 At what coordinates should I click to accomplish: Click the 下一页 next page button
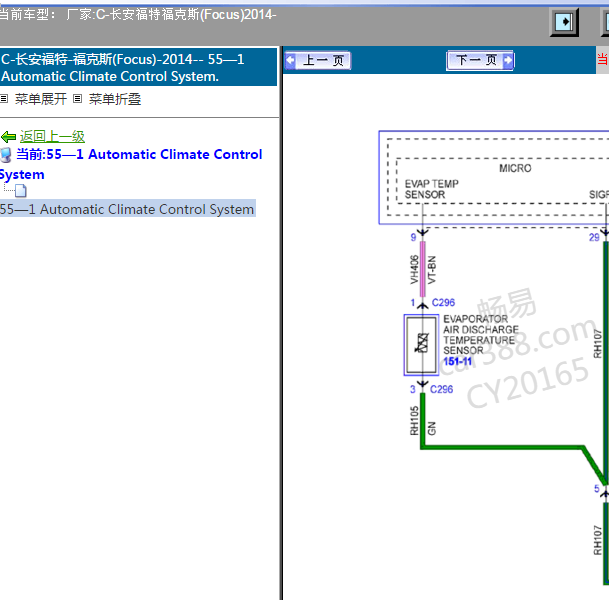[x=480, y=61]
